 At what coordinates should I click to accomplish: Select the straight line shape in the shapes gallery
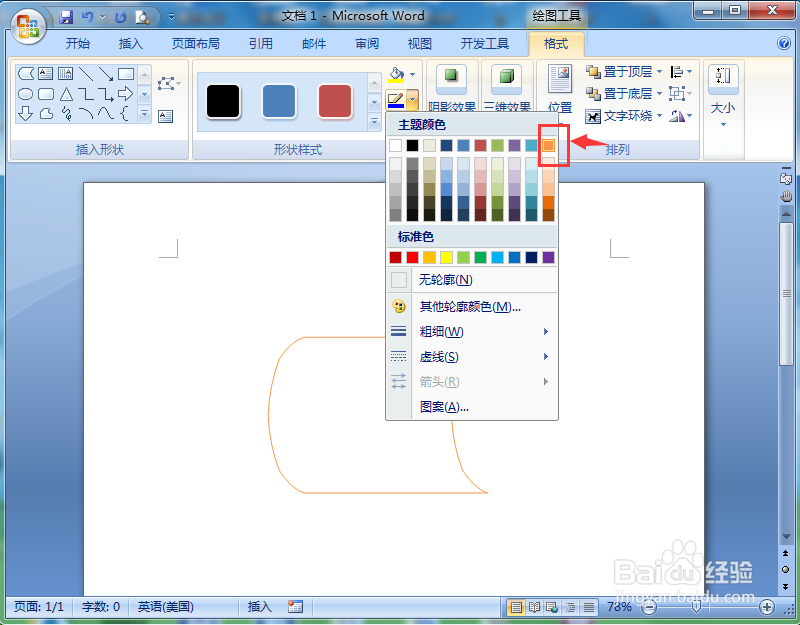(x=86, y=74)
